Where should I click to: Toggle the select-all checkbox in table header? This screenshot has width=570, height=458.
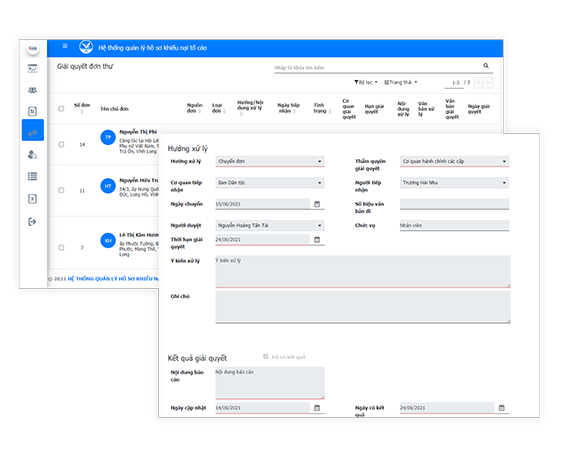(x=61, y=108)
